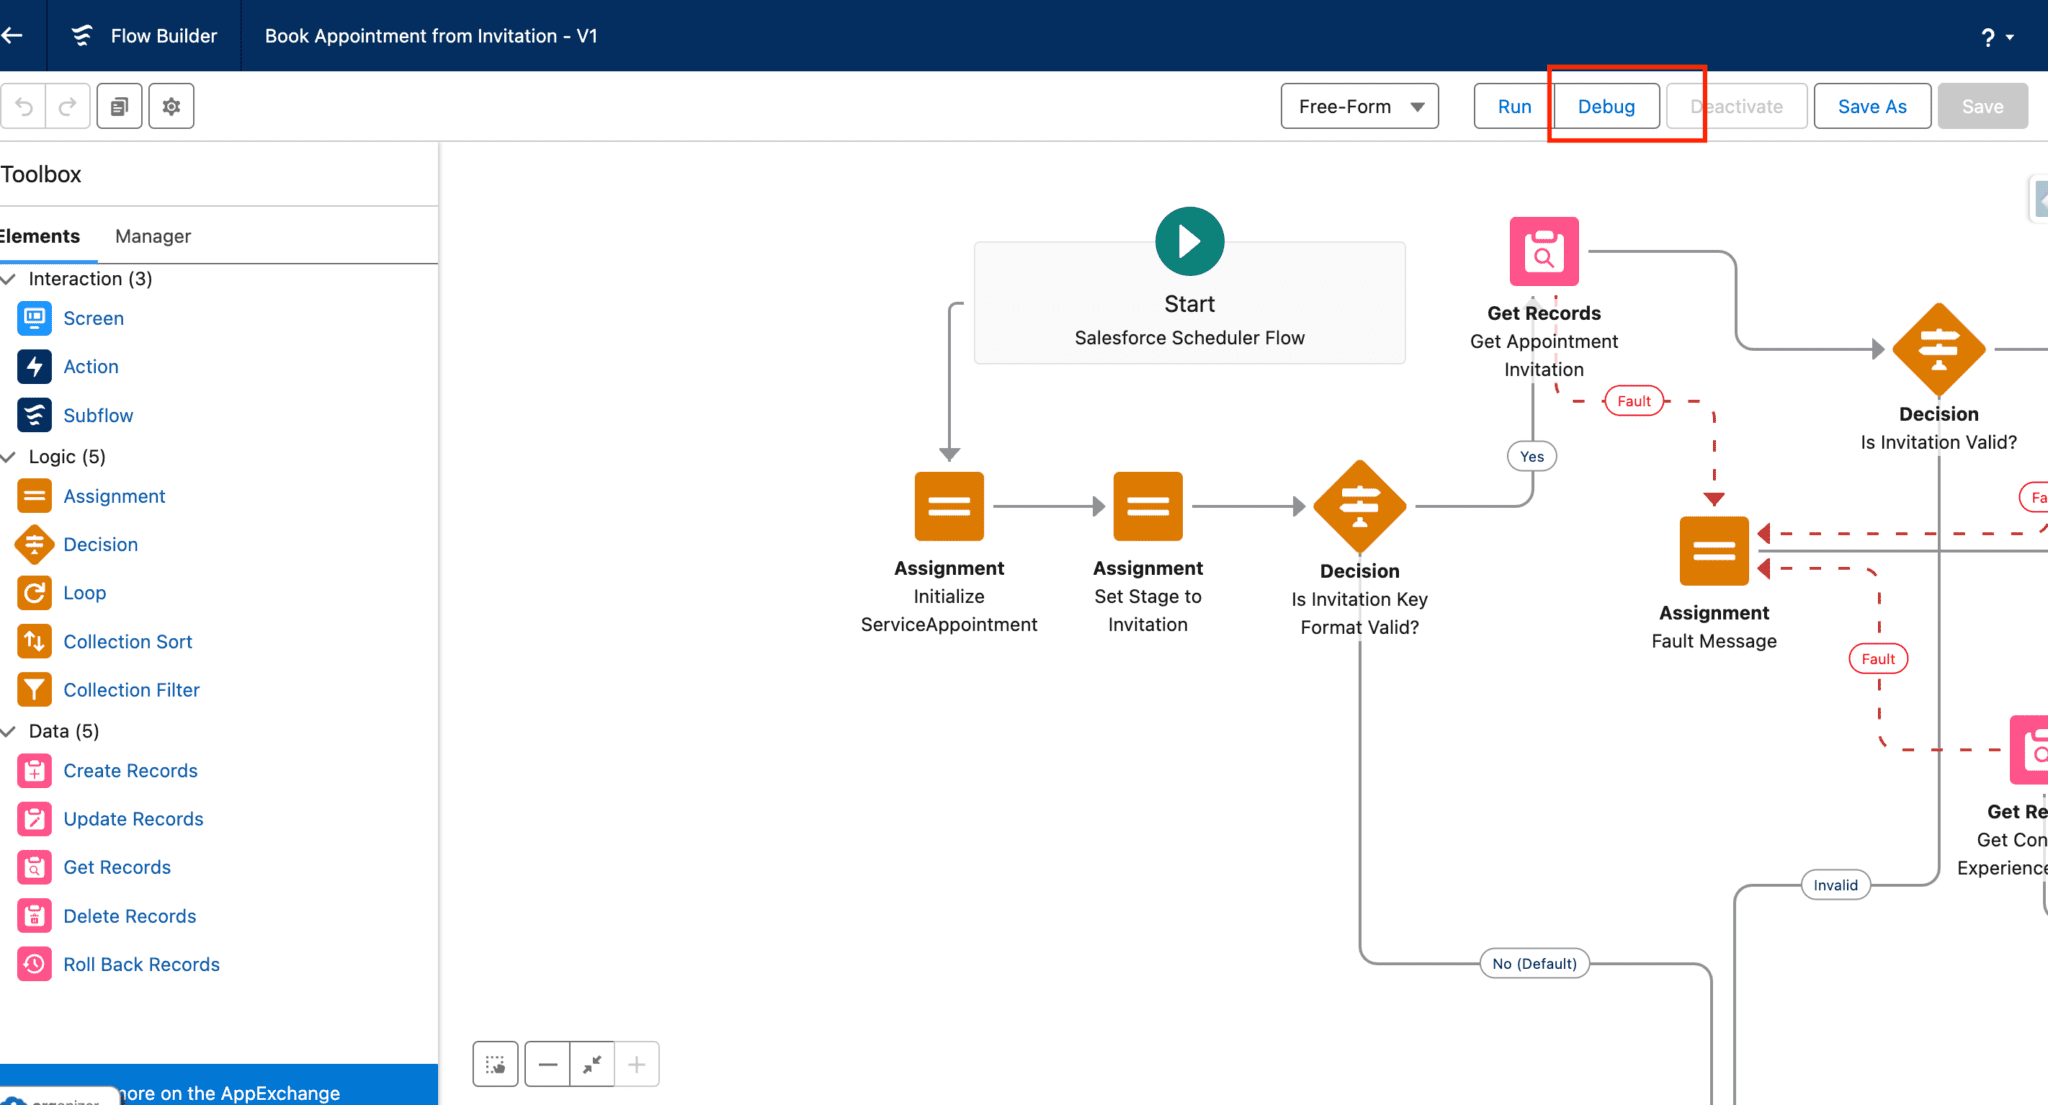Select the Create Records data element
This screenshot has width=2048, height=1105.
tap(130, 770)
